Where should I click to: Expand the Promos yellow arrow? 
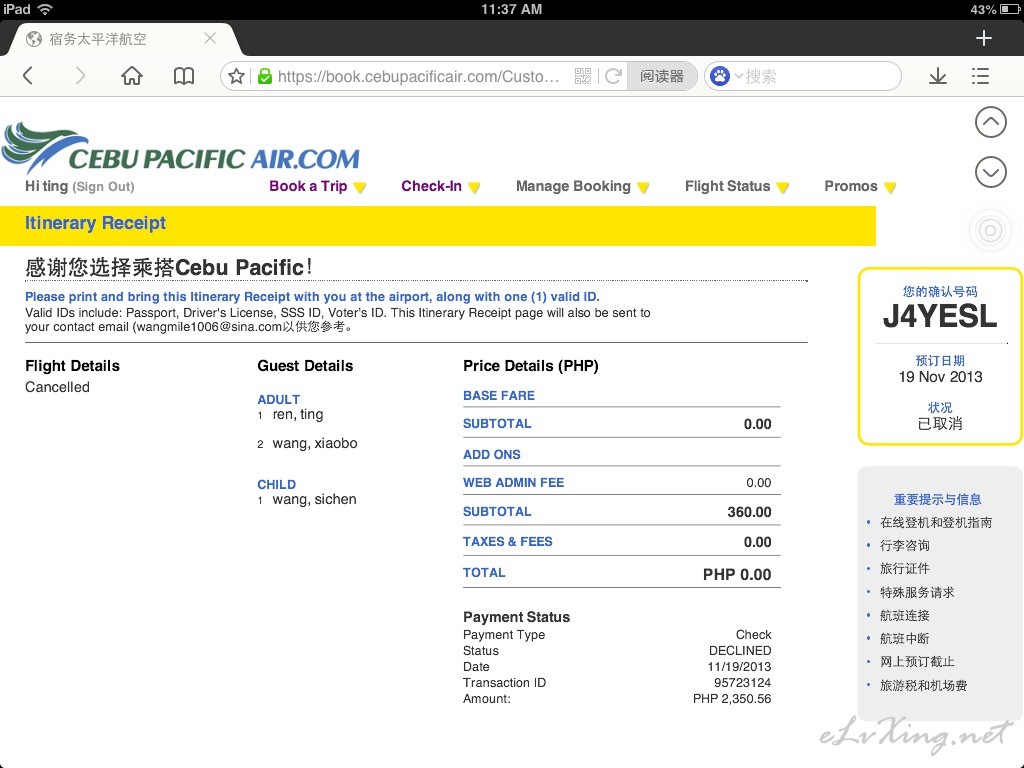pos(889,188)
